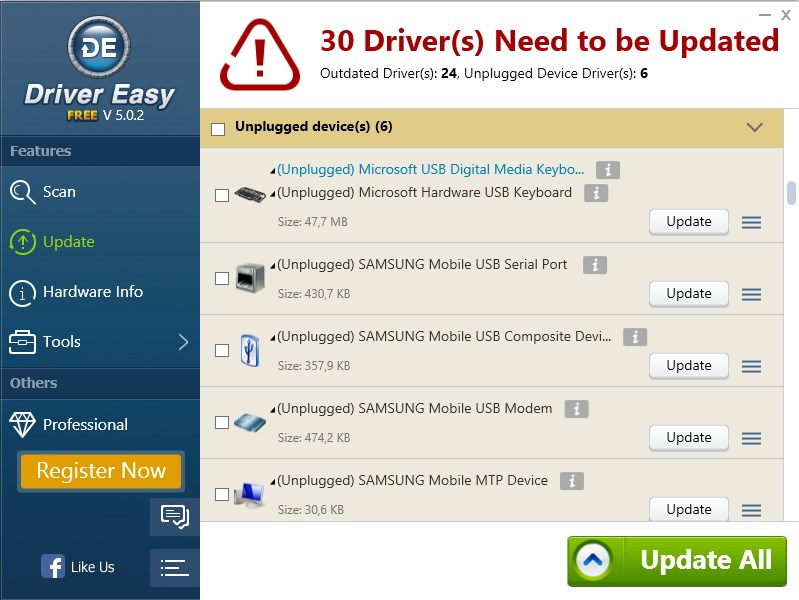
Task: Click the driver list scrollbar thumb
Action: (791, 193)
